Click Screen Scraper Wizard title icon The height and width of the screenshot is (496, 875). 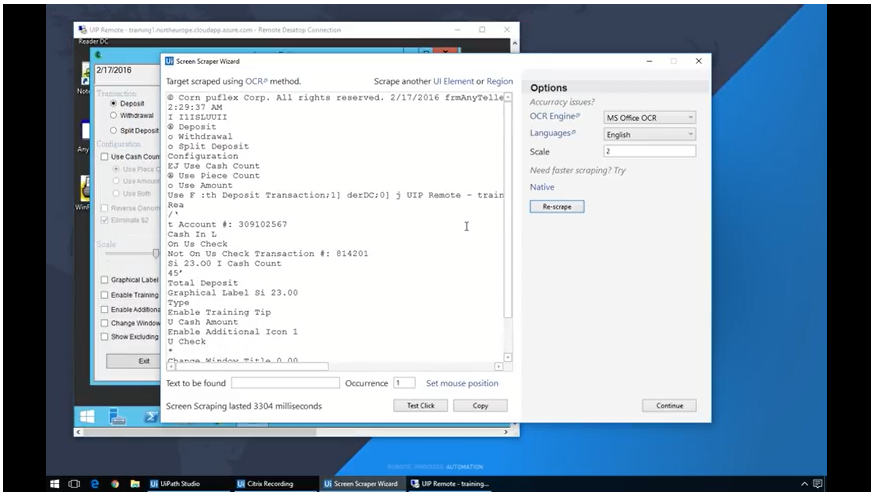(x=170, y=61)
